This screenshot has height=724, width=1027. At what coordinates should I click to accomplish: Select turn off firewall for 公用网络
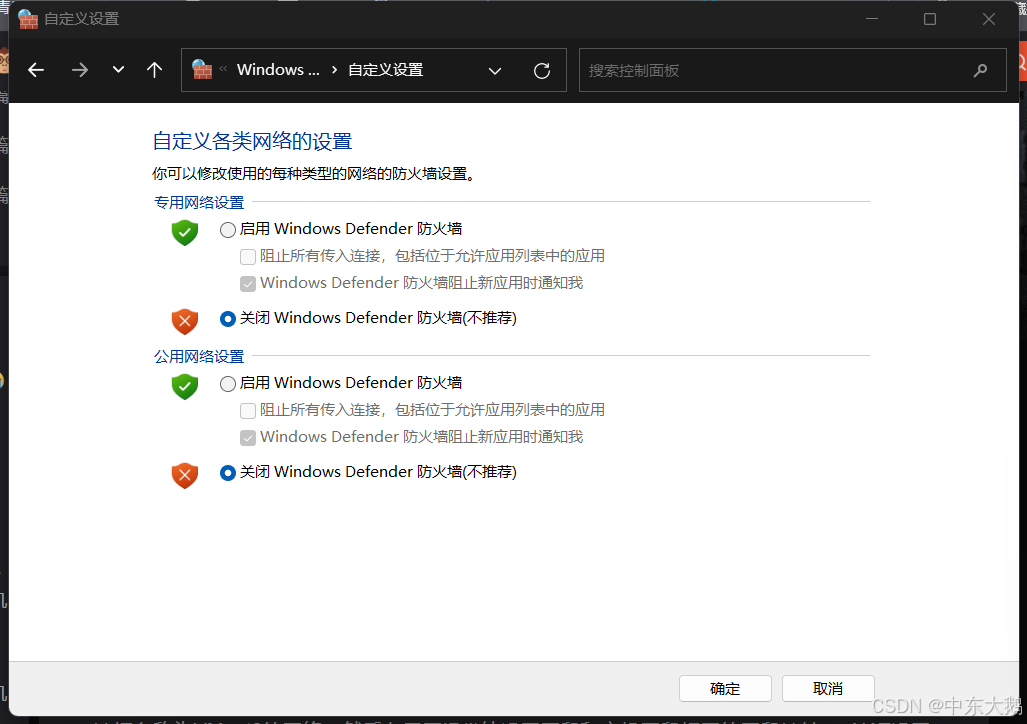tap(227, 473)
